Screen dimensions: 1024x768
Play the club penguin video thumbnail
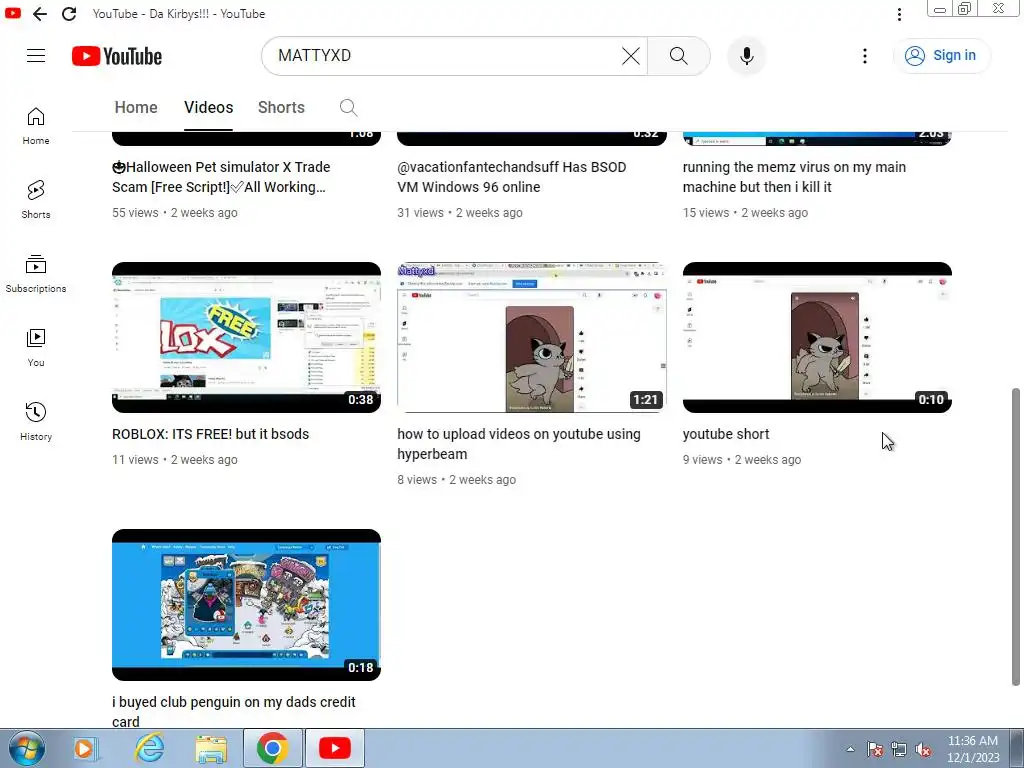click(246, 605)
